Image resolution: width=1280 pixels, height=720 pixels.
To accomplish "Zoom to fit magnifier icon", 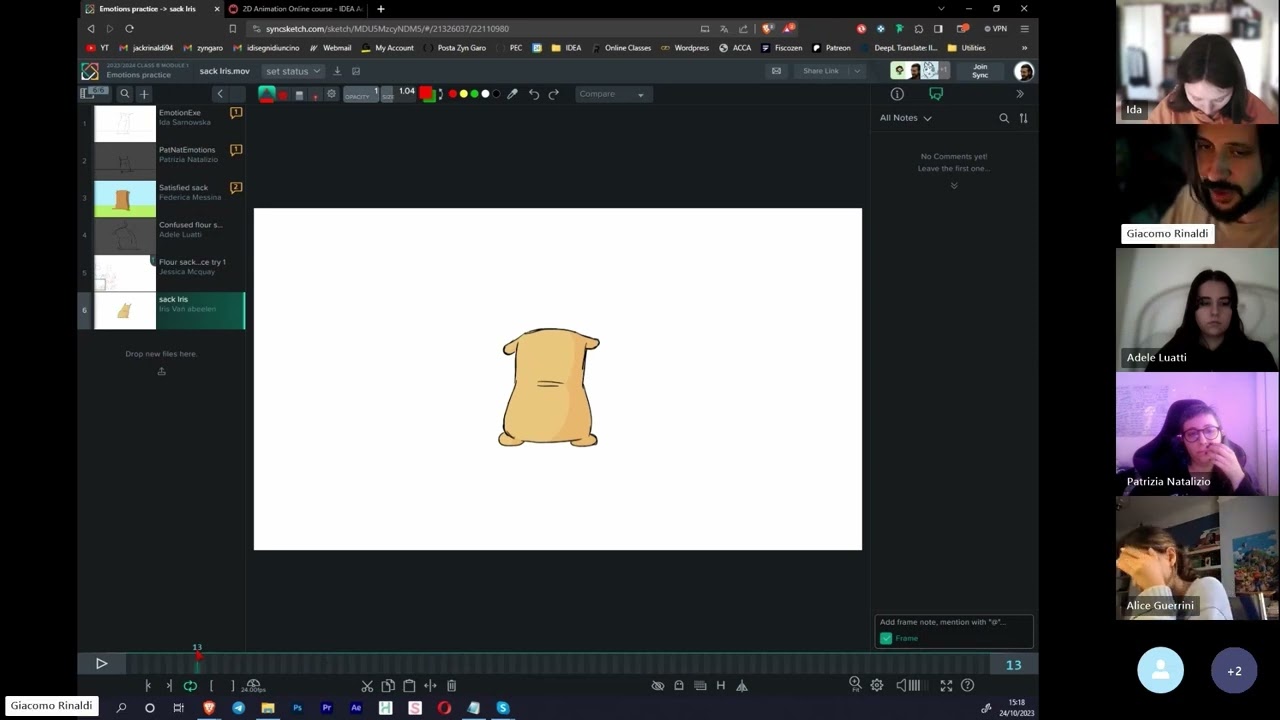I will (x=855, y=684).
